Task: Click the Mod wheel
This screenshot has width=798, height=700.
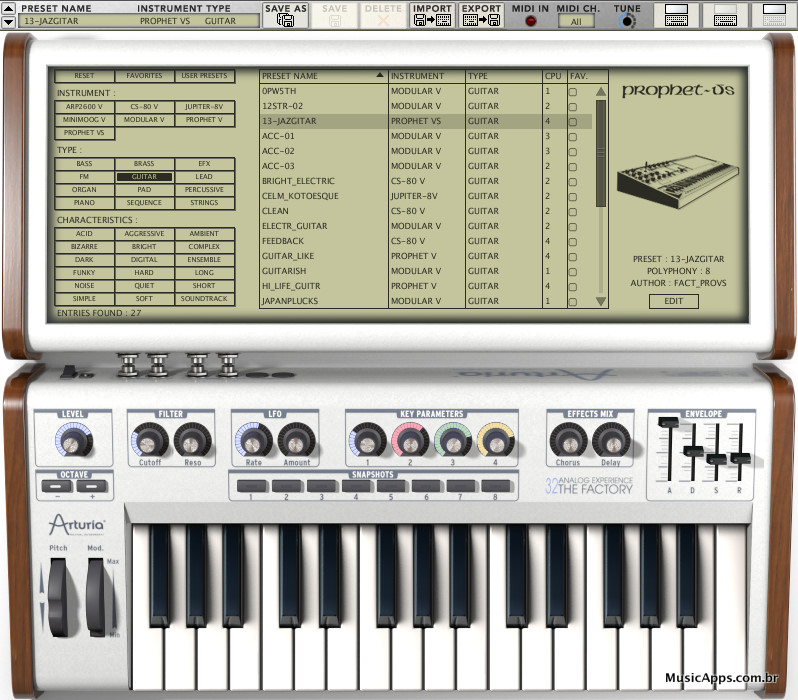Action: coord(97,598)
